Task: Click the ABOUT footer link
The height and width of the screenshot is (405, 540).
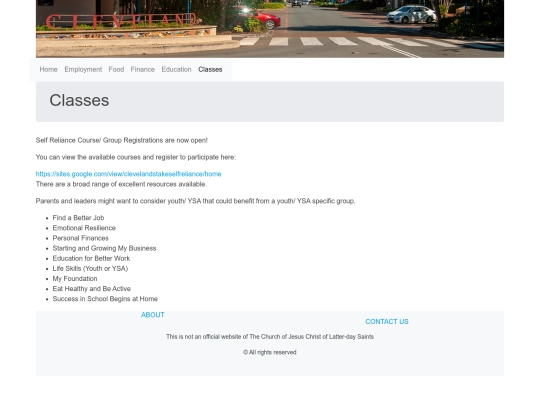Action: pos(153,315)
